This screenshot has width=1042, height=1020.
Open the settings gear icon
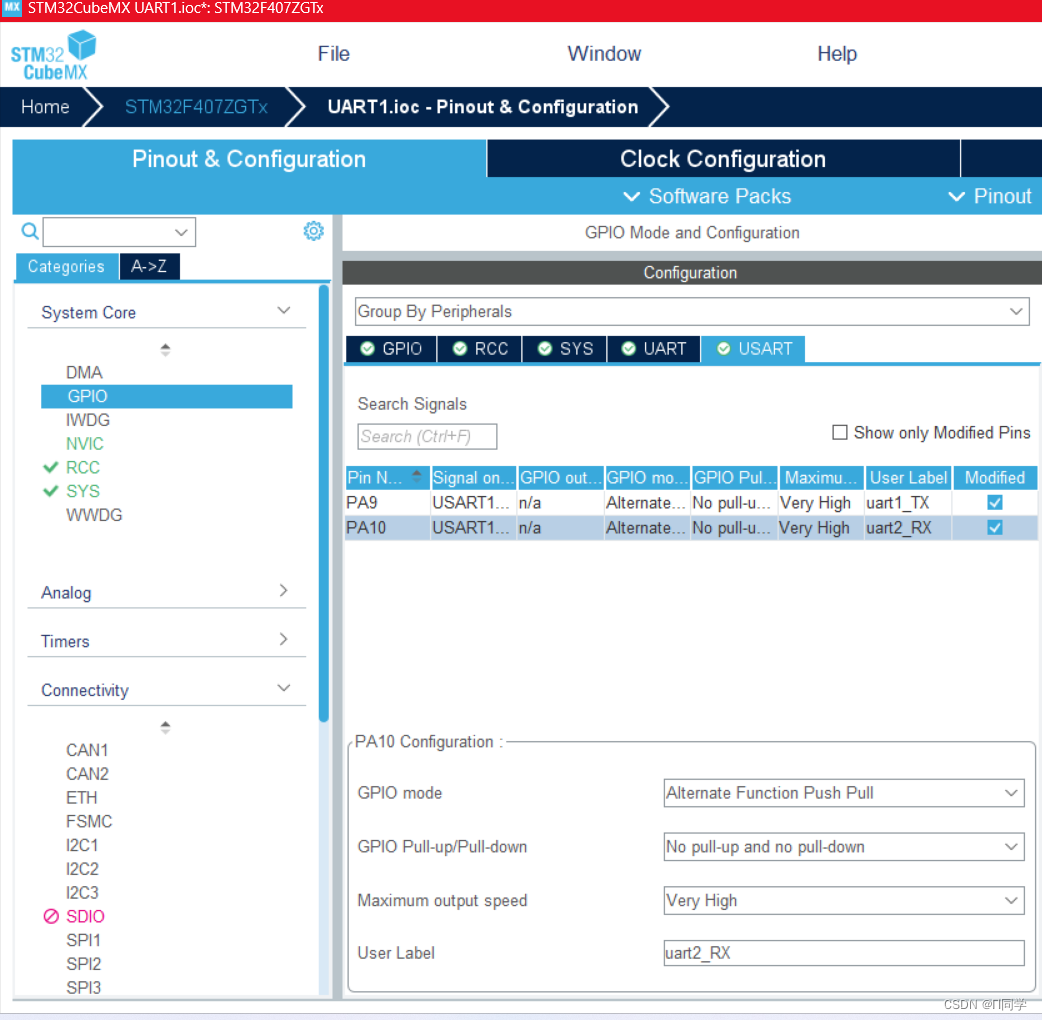pos(314,231)
